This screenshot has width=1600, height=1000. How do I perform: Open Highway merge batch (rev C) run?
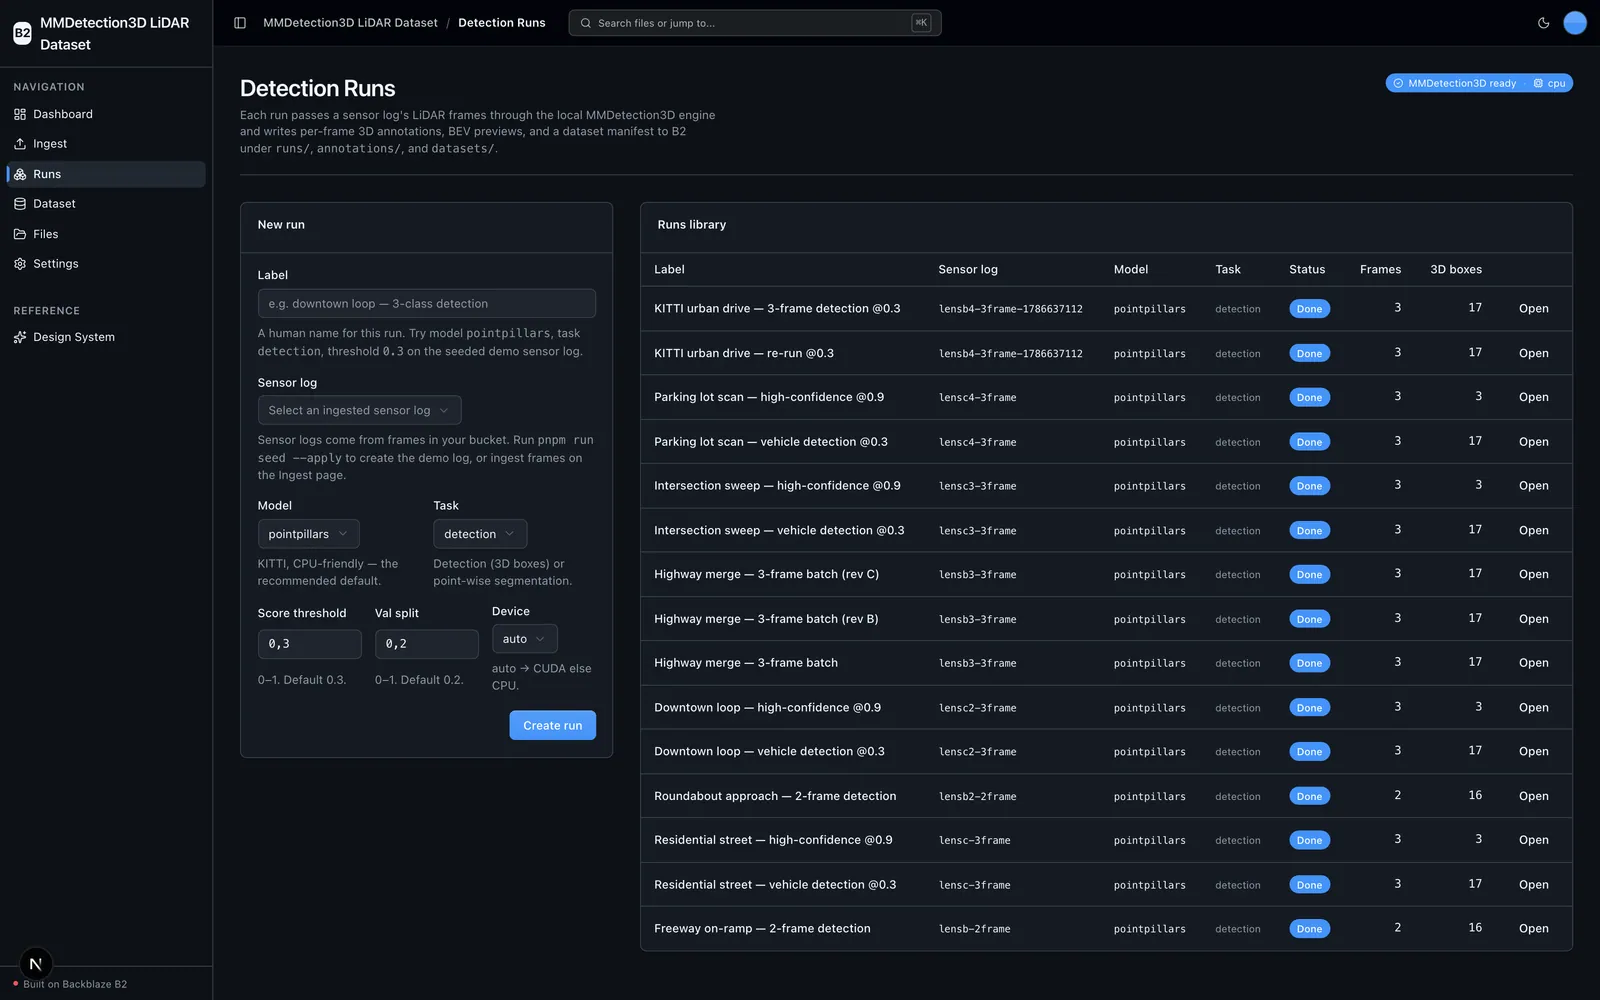pyautogui.click(x=1533, y=575)
